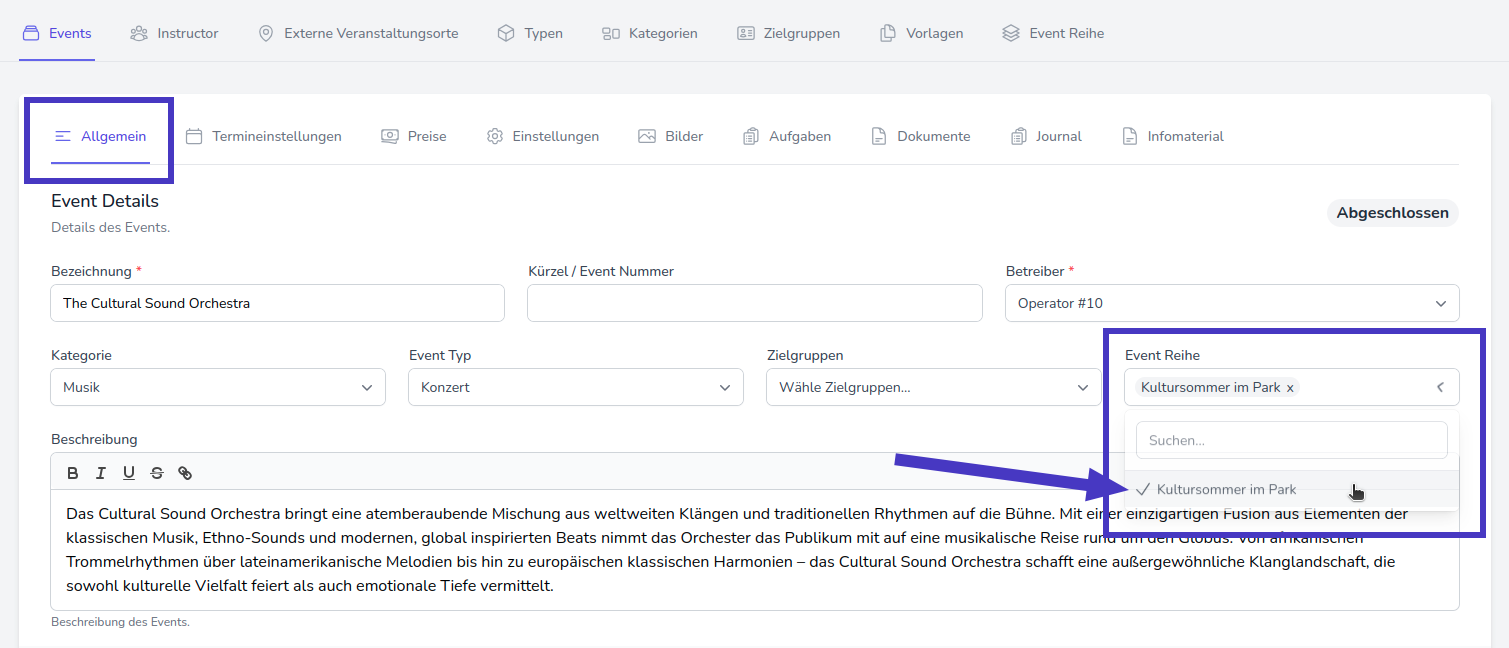Insert a link in description editor
The width and height of the screenshot is (1509, 648).
tap(185, 473)
